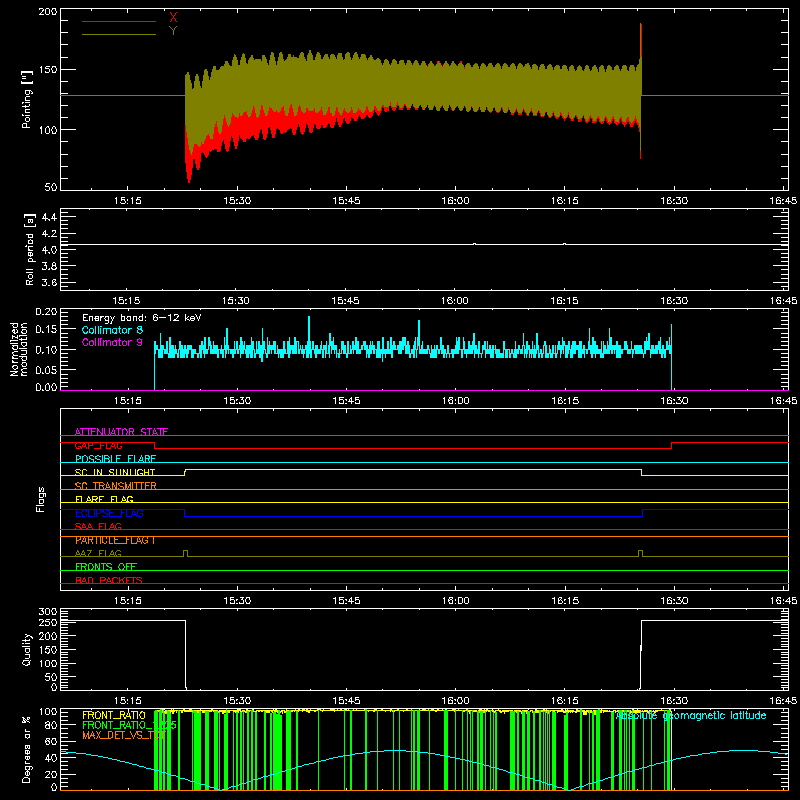Select the FLARE_FLAG label
Viewport: 800px width, 800px height.
tap(104, 499)
